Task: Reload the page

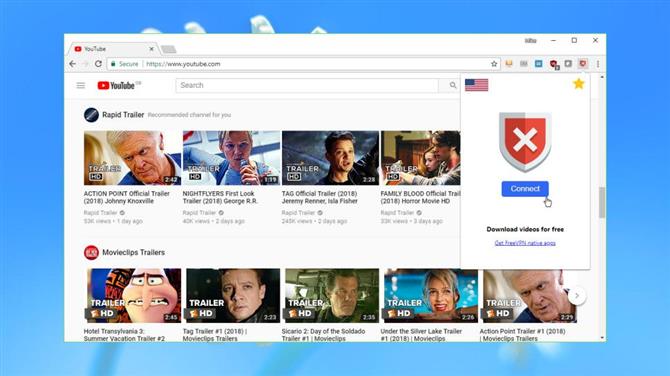Action: (98, 64)
